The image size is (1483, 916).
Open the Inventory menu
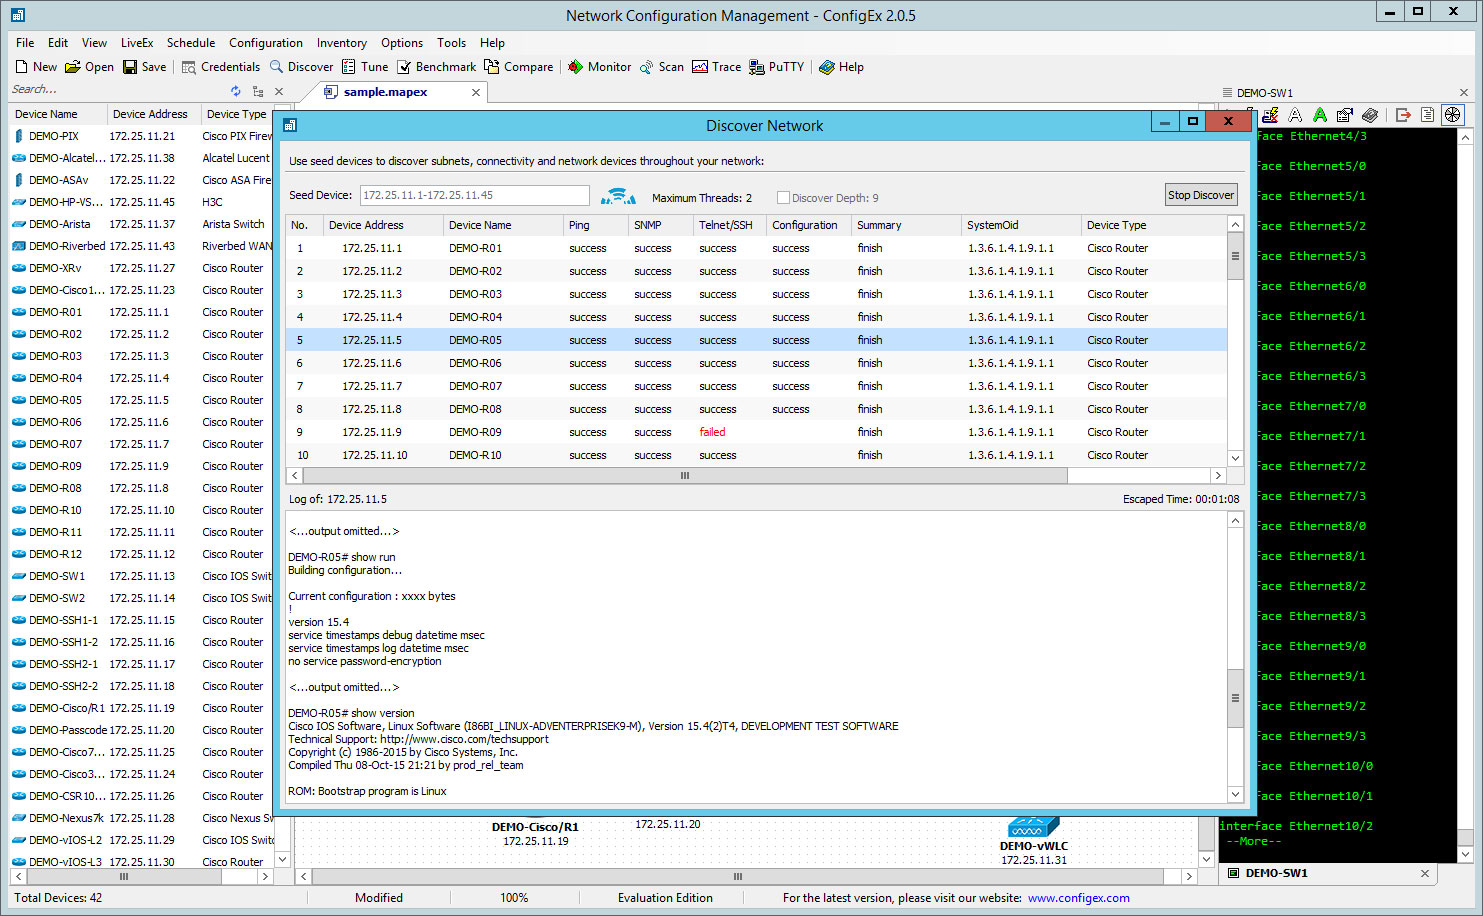tap(342, 43)
